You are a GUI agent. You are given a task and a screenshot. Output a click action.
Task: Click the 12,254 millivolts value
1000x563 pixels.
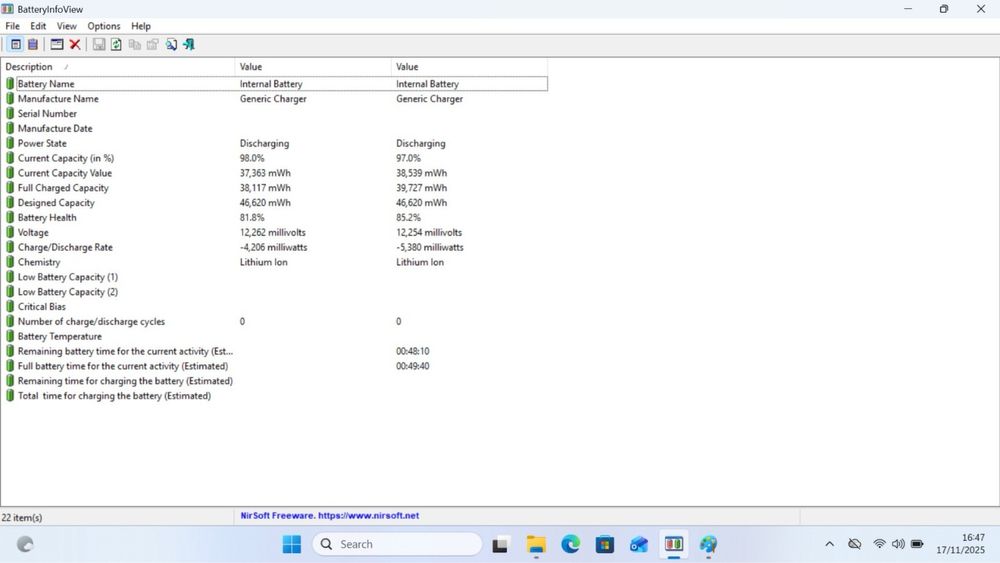click(x=429, y=233)
